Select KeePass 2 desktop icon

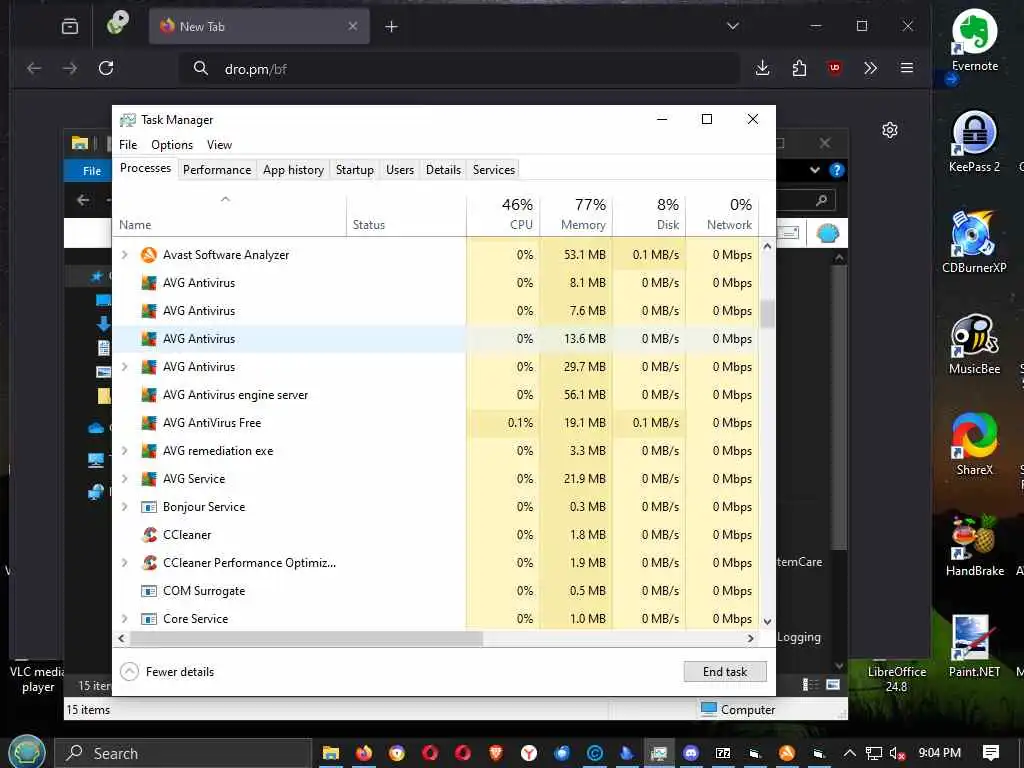(974, 141)
